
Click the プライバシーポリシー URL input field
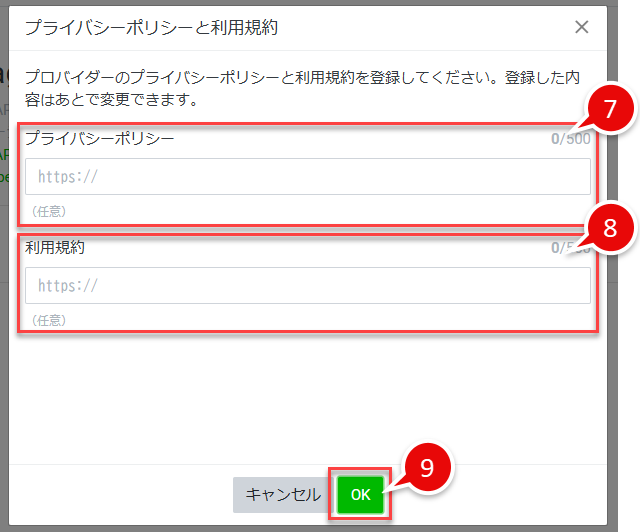click(308, 176)
